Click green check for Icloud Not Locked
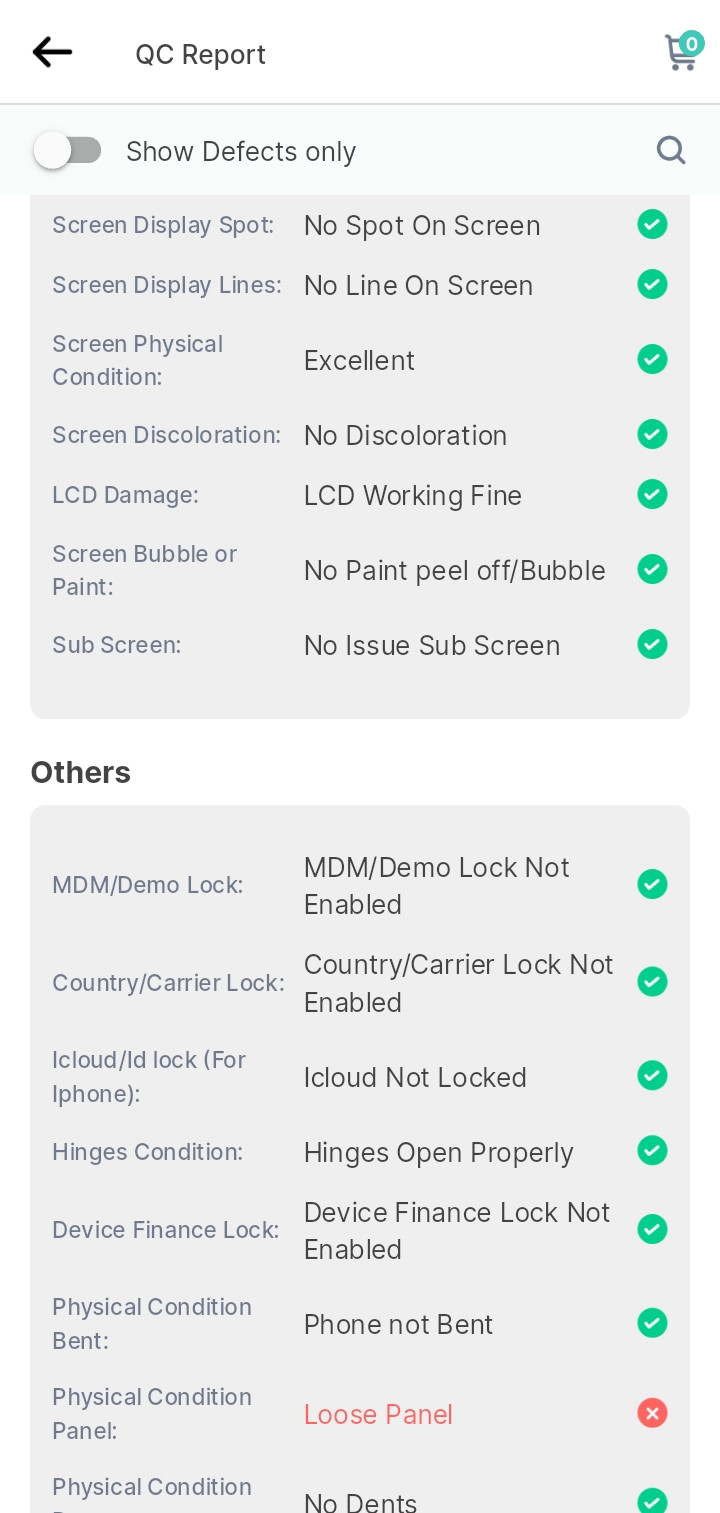 tap(652, 1076)
